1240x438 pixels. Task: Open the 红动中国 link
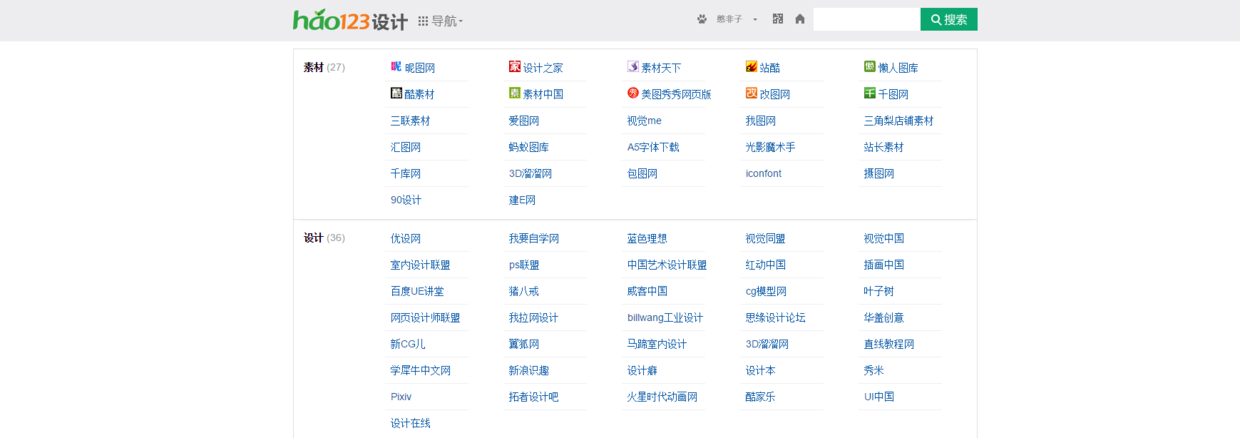[x=765, y=265]
